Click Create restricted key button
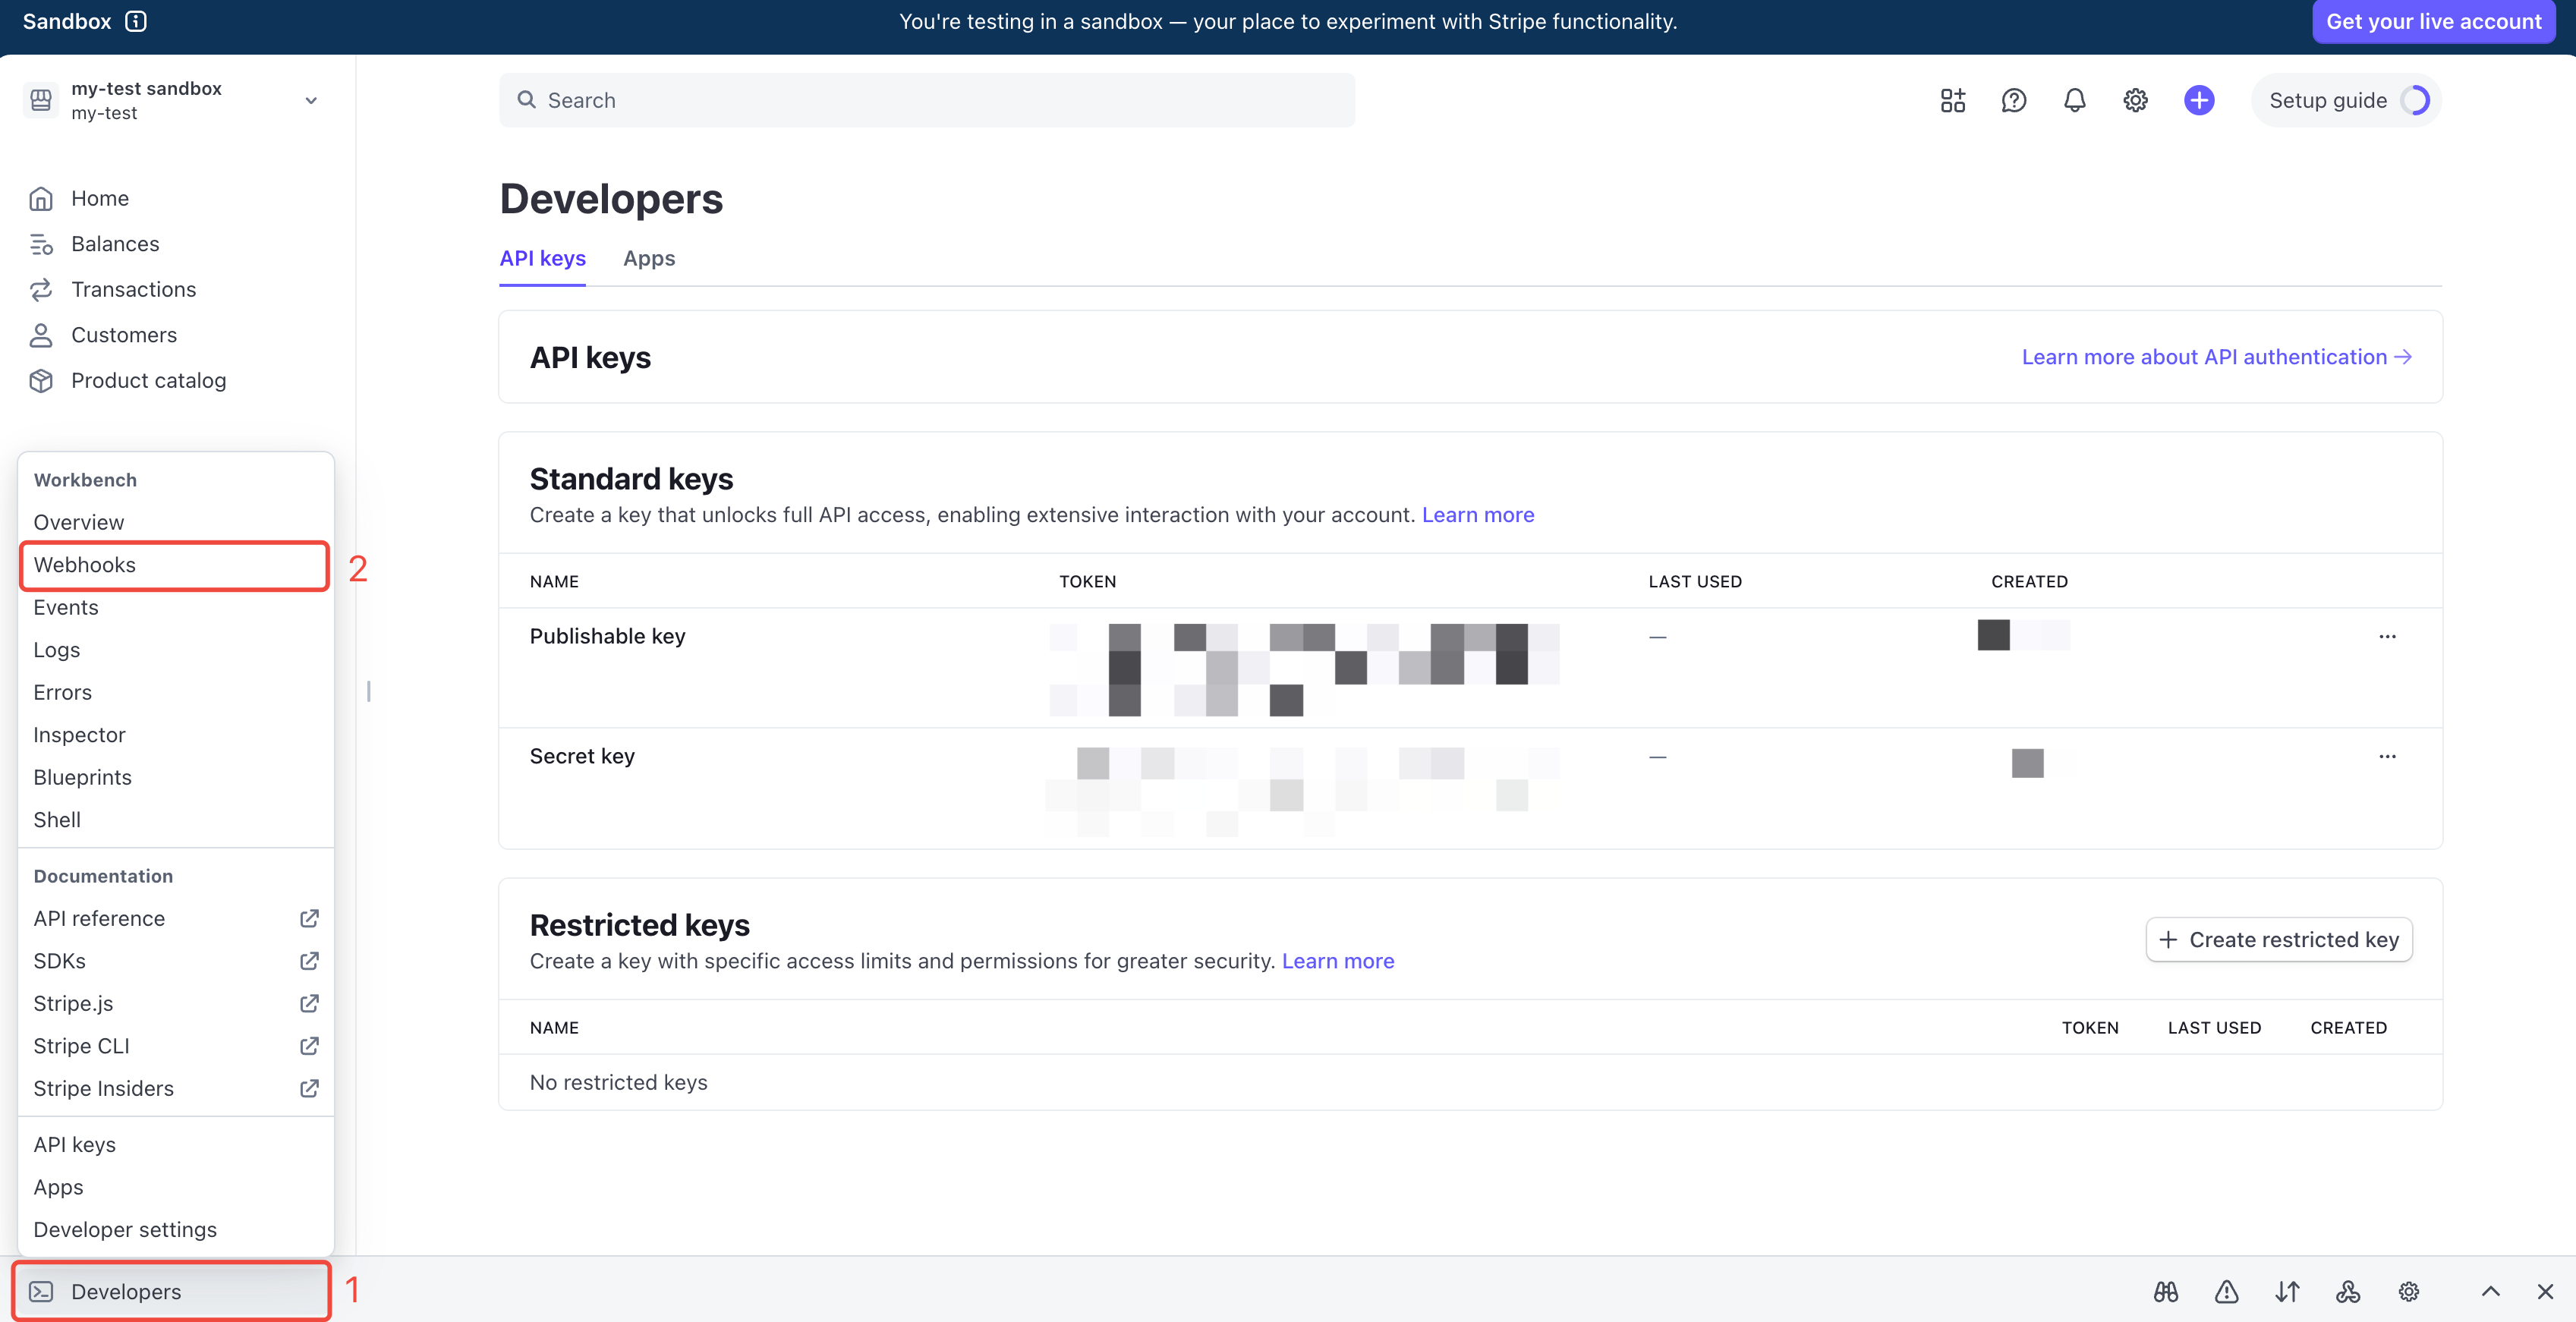Image resolution: width=2576 pixels, height=1322 pixels. click(x=2278, y=939)
